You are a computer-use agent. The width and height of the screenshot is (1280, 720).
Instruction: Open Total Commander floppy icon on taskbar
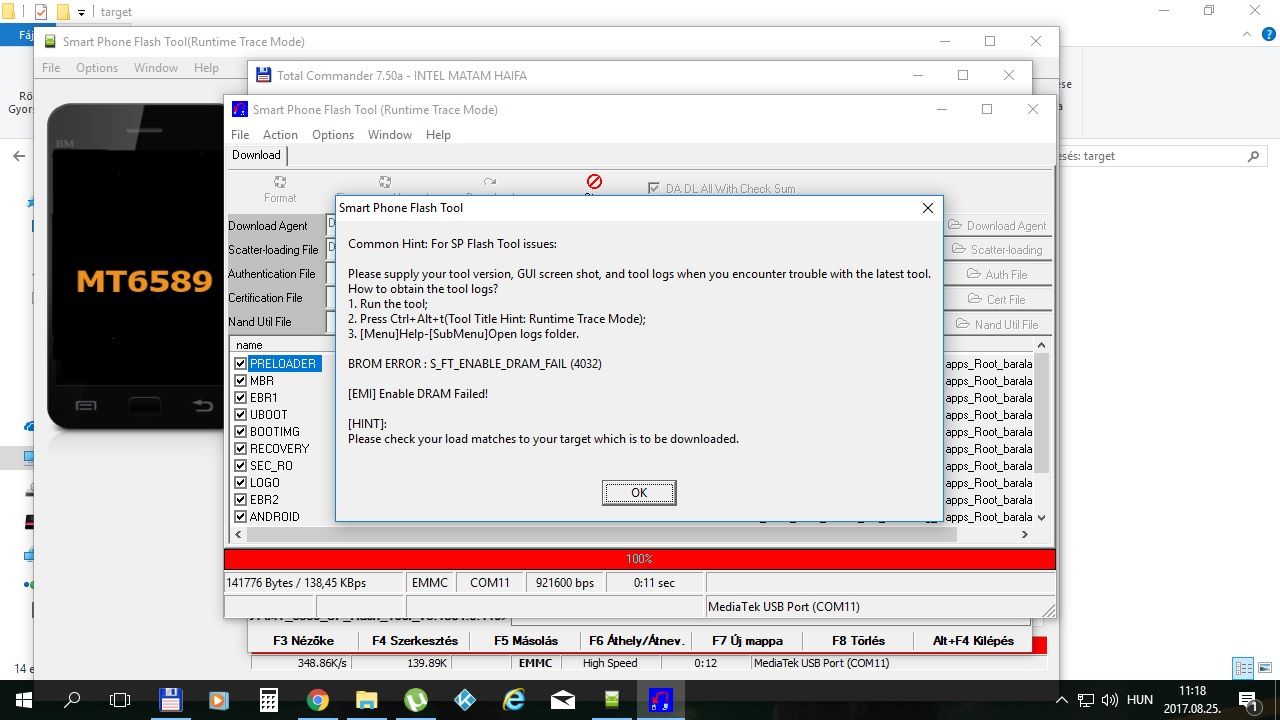170,700
